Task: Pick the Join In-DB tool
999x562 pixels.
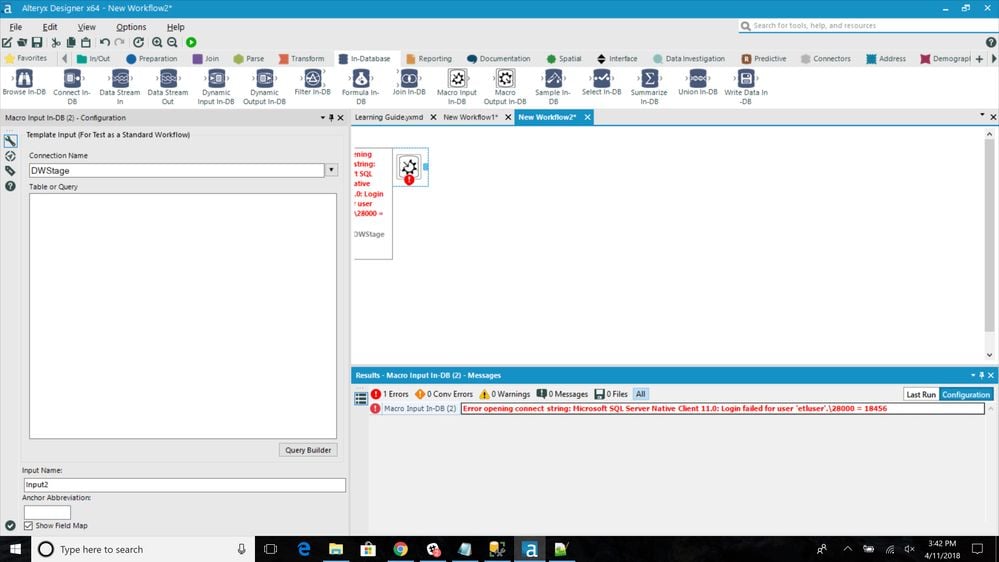Action: click(x=409, y=83)
